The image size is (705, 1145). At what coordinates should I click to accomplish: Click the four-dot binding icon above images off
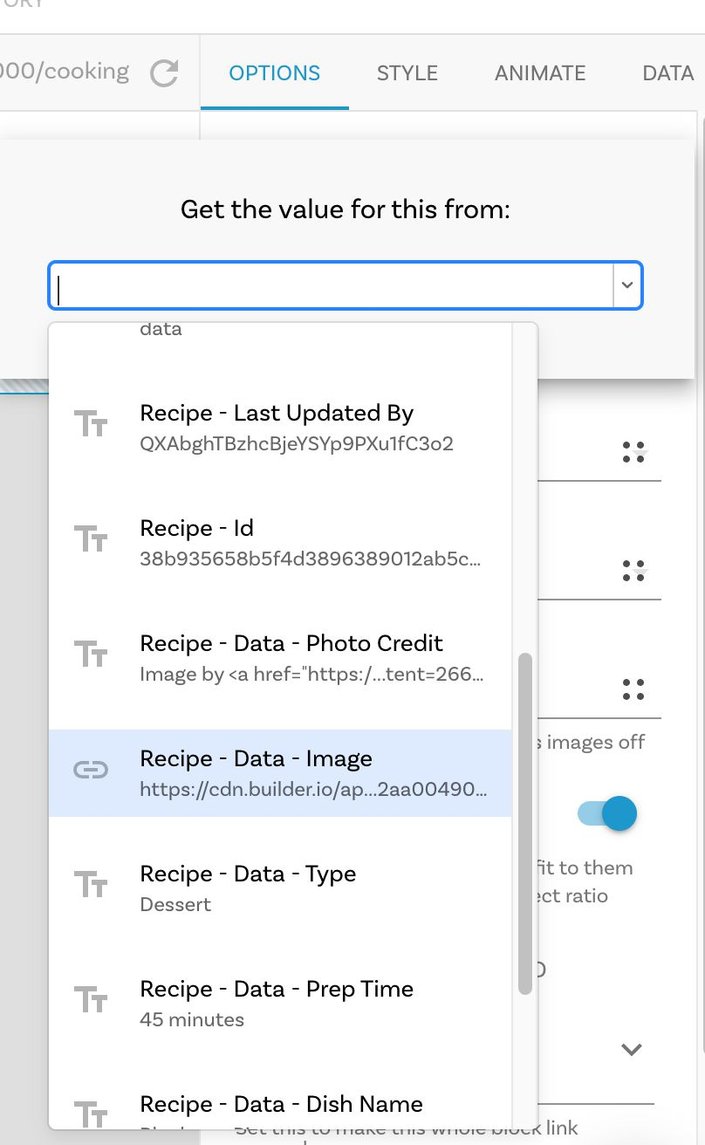click(633, 689)
